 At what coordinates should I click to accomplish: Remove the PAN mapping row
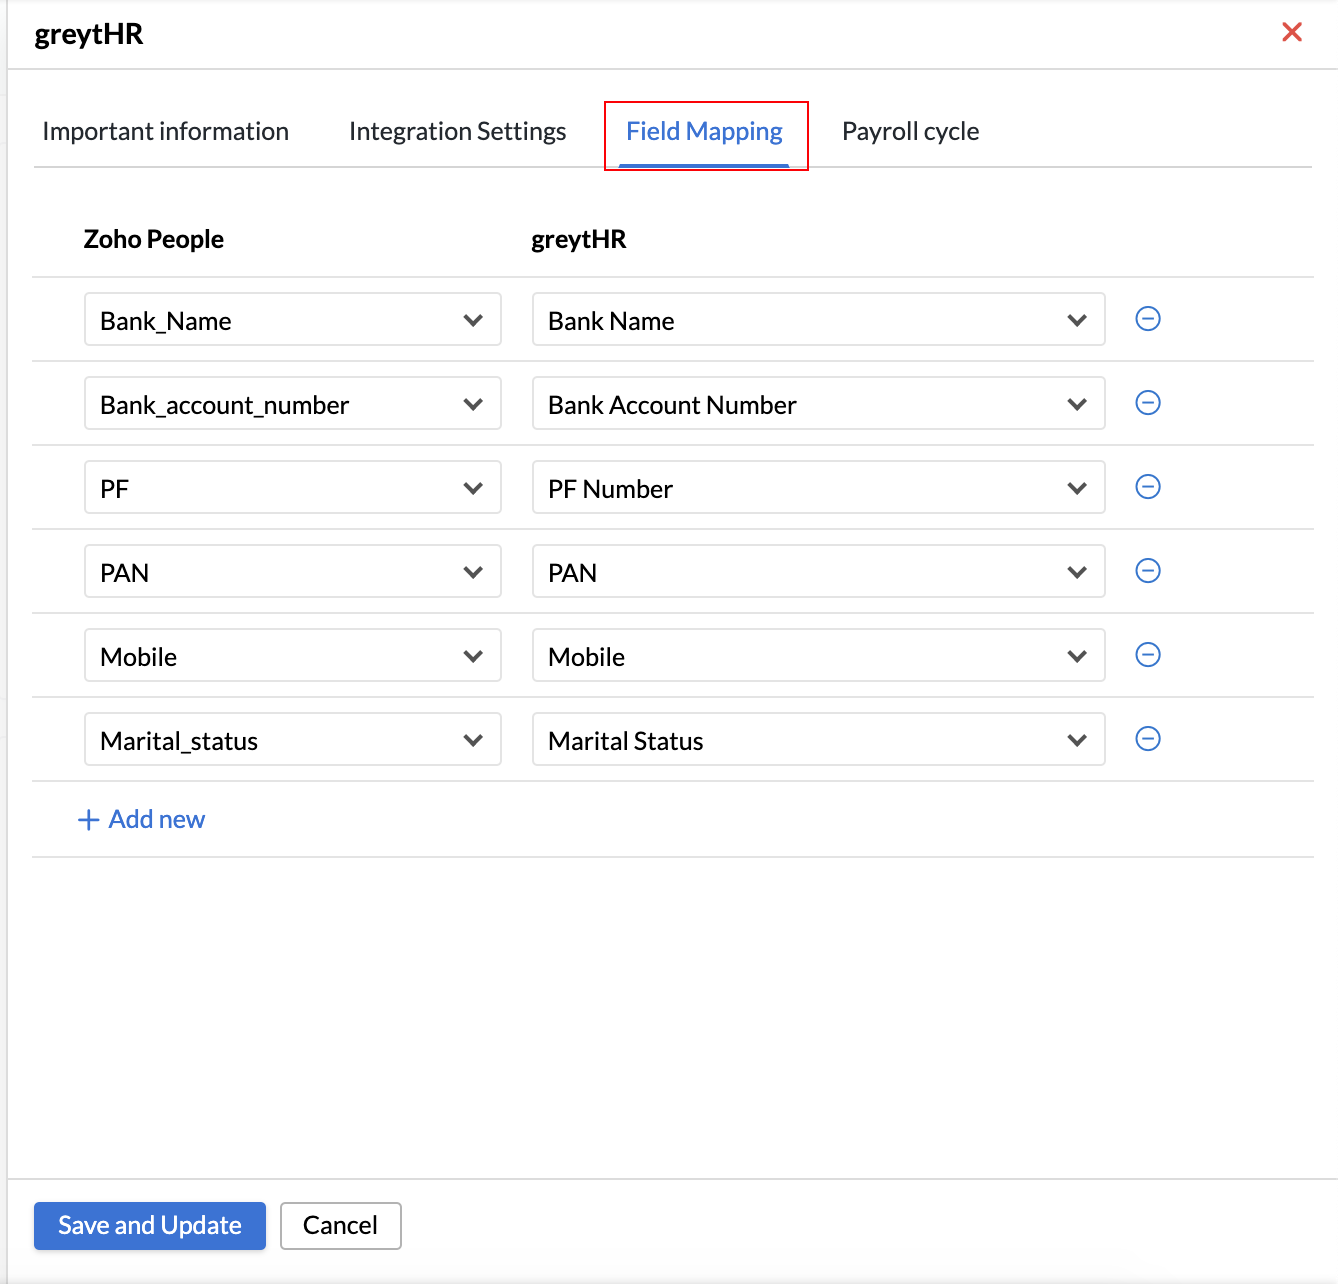(x=1148, y=571)
